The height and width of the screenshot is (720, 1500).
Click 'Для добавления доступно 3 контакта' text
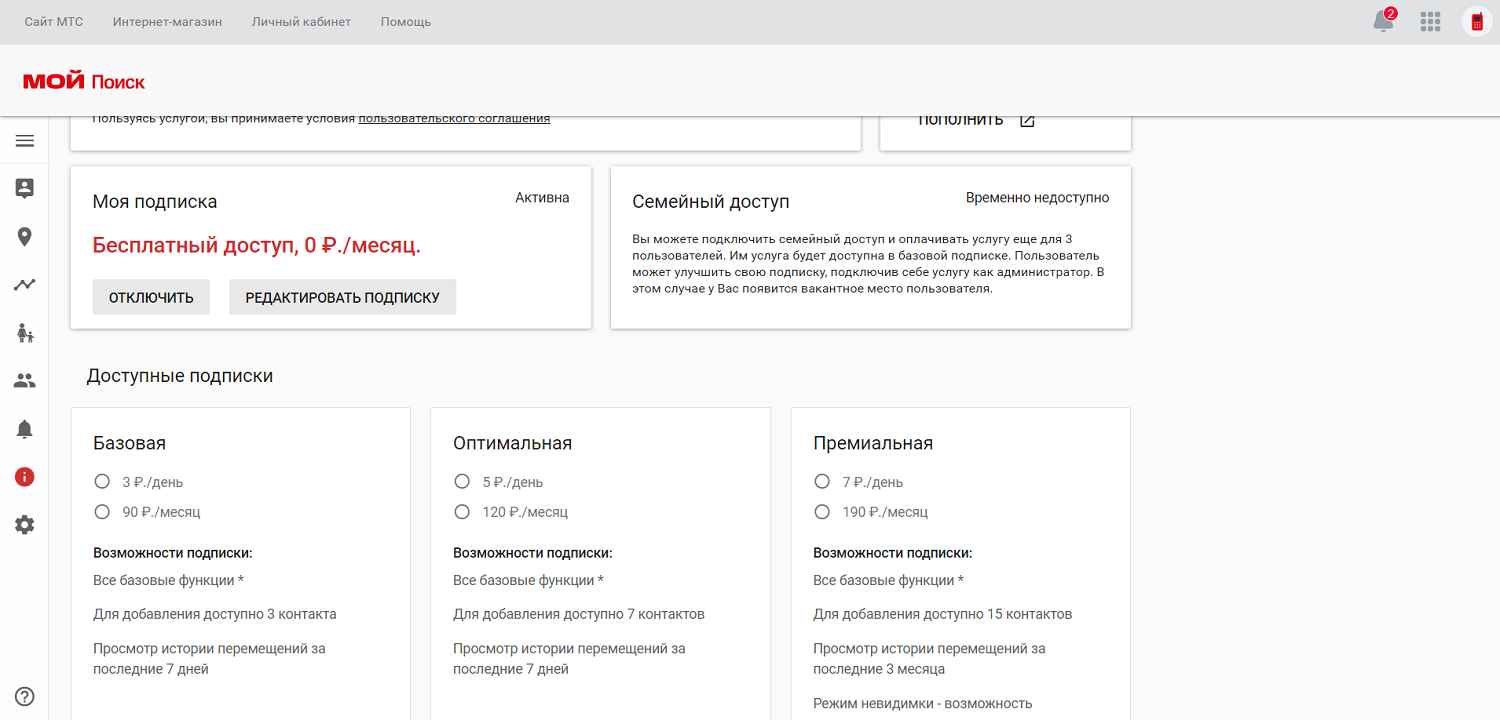215,614
